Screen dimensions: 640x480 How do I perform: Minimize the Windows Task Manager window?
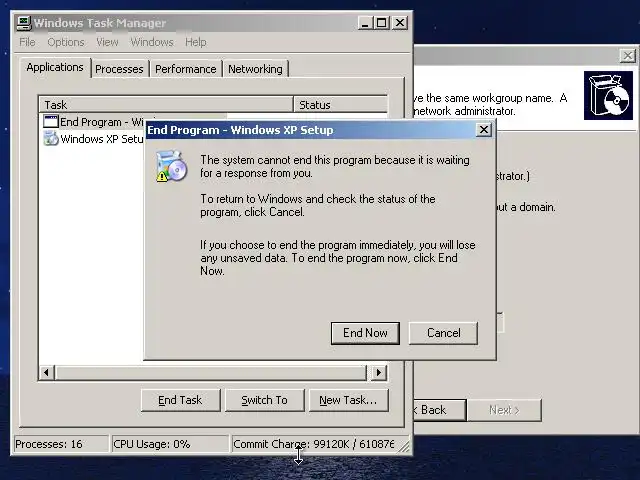click(365, 23)
